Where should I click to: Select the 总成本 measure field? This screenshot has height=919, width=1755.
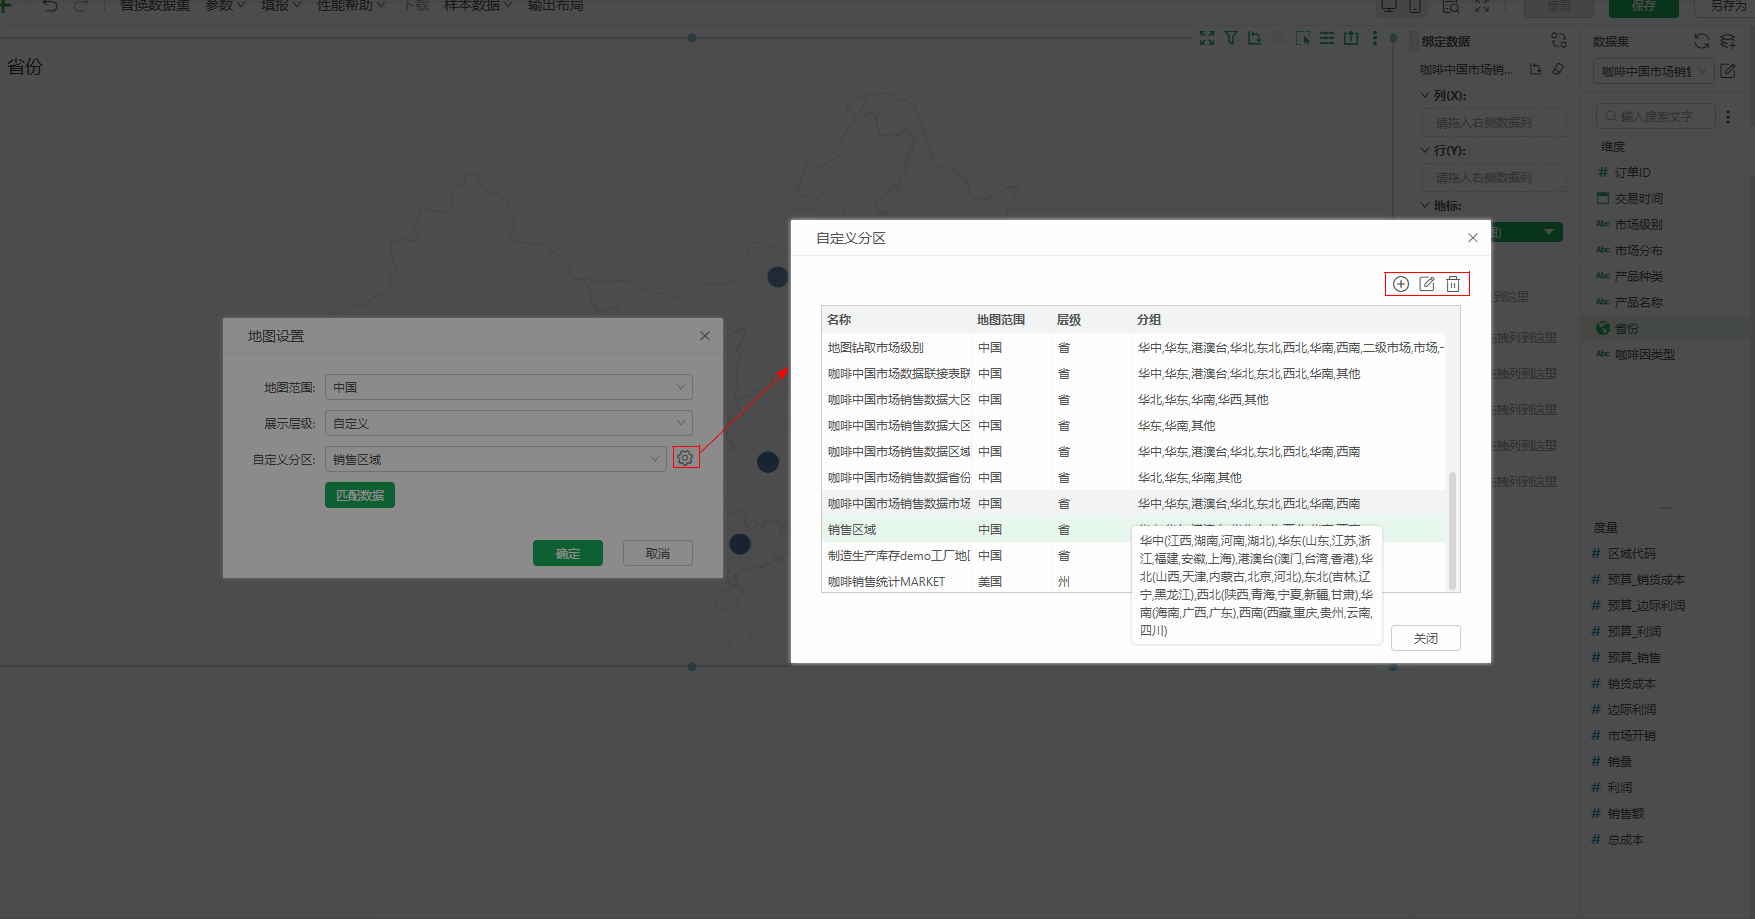coord(1625,839)
